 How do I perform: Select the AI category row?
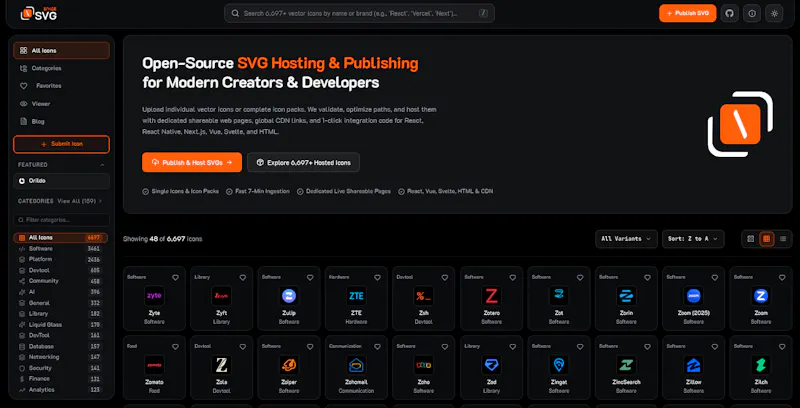coord(60,292)
